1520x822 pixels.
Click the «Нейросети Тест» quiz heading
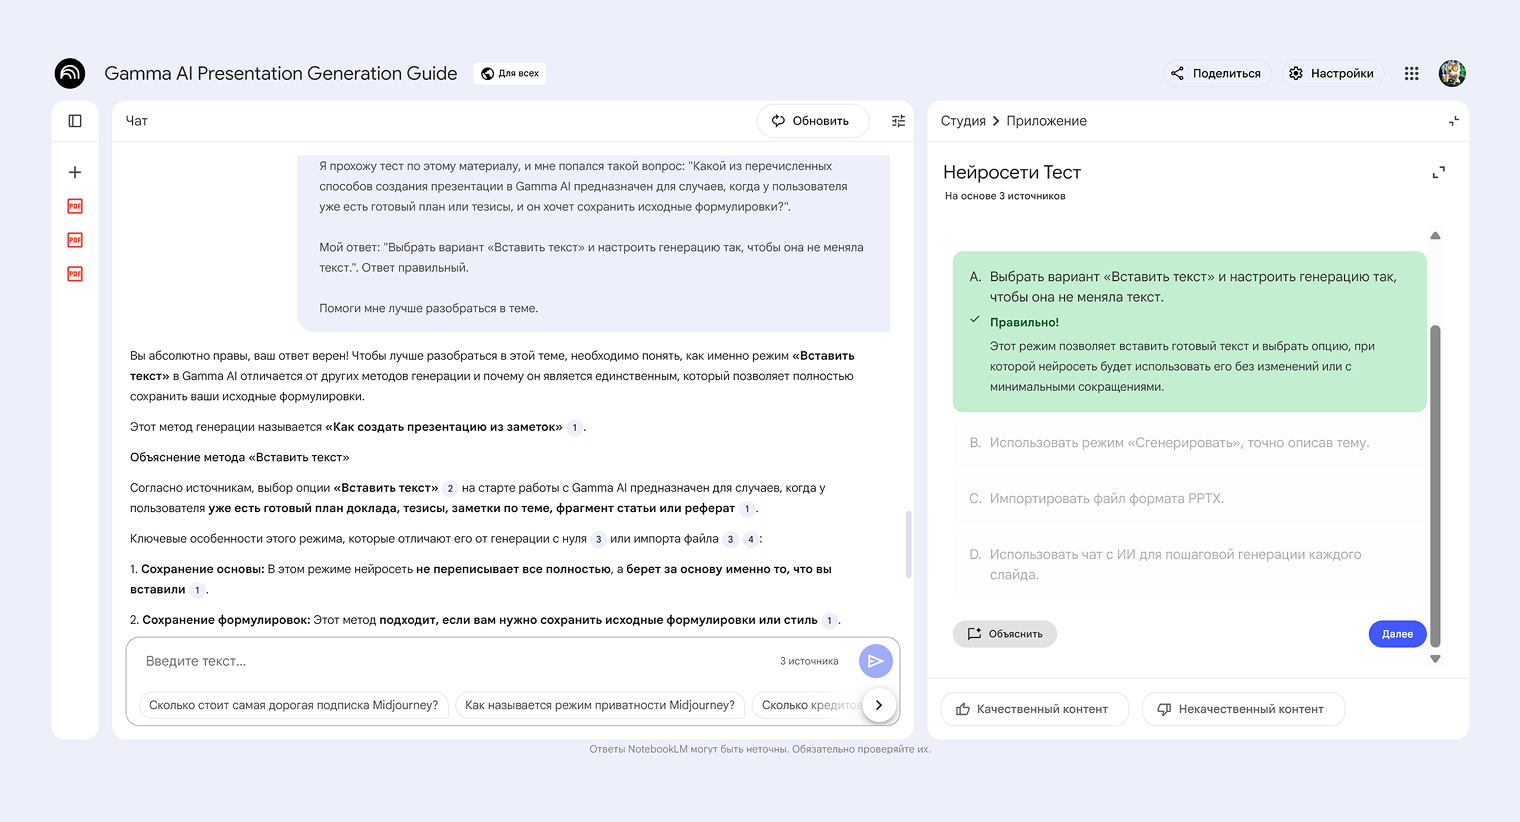1012,172
